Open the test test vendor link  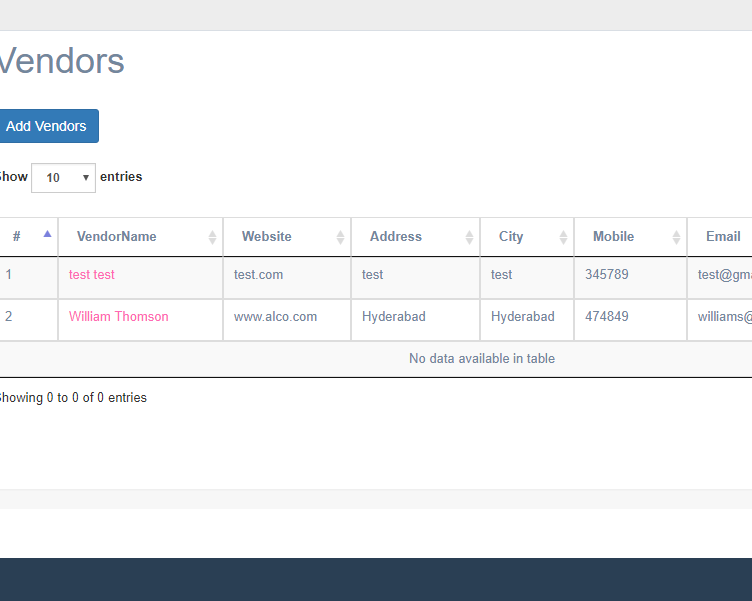(92, 274)
